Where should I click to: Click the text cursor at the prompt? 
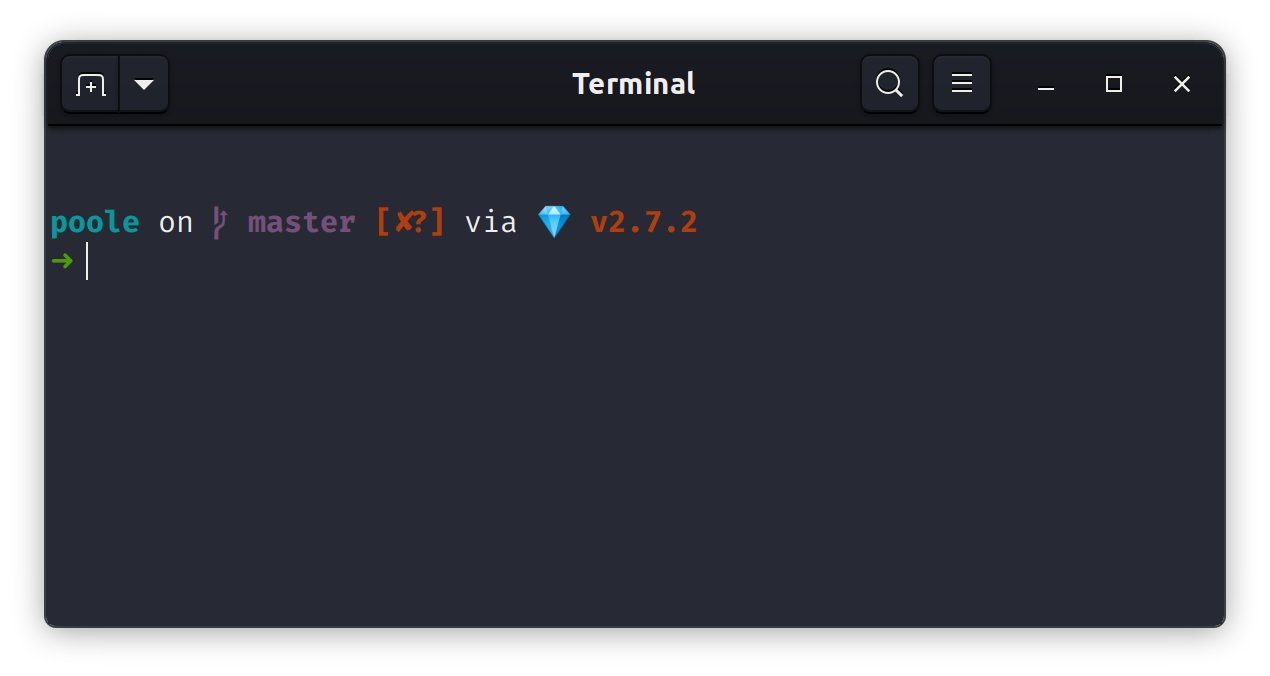87,261
